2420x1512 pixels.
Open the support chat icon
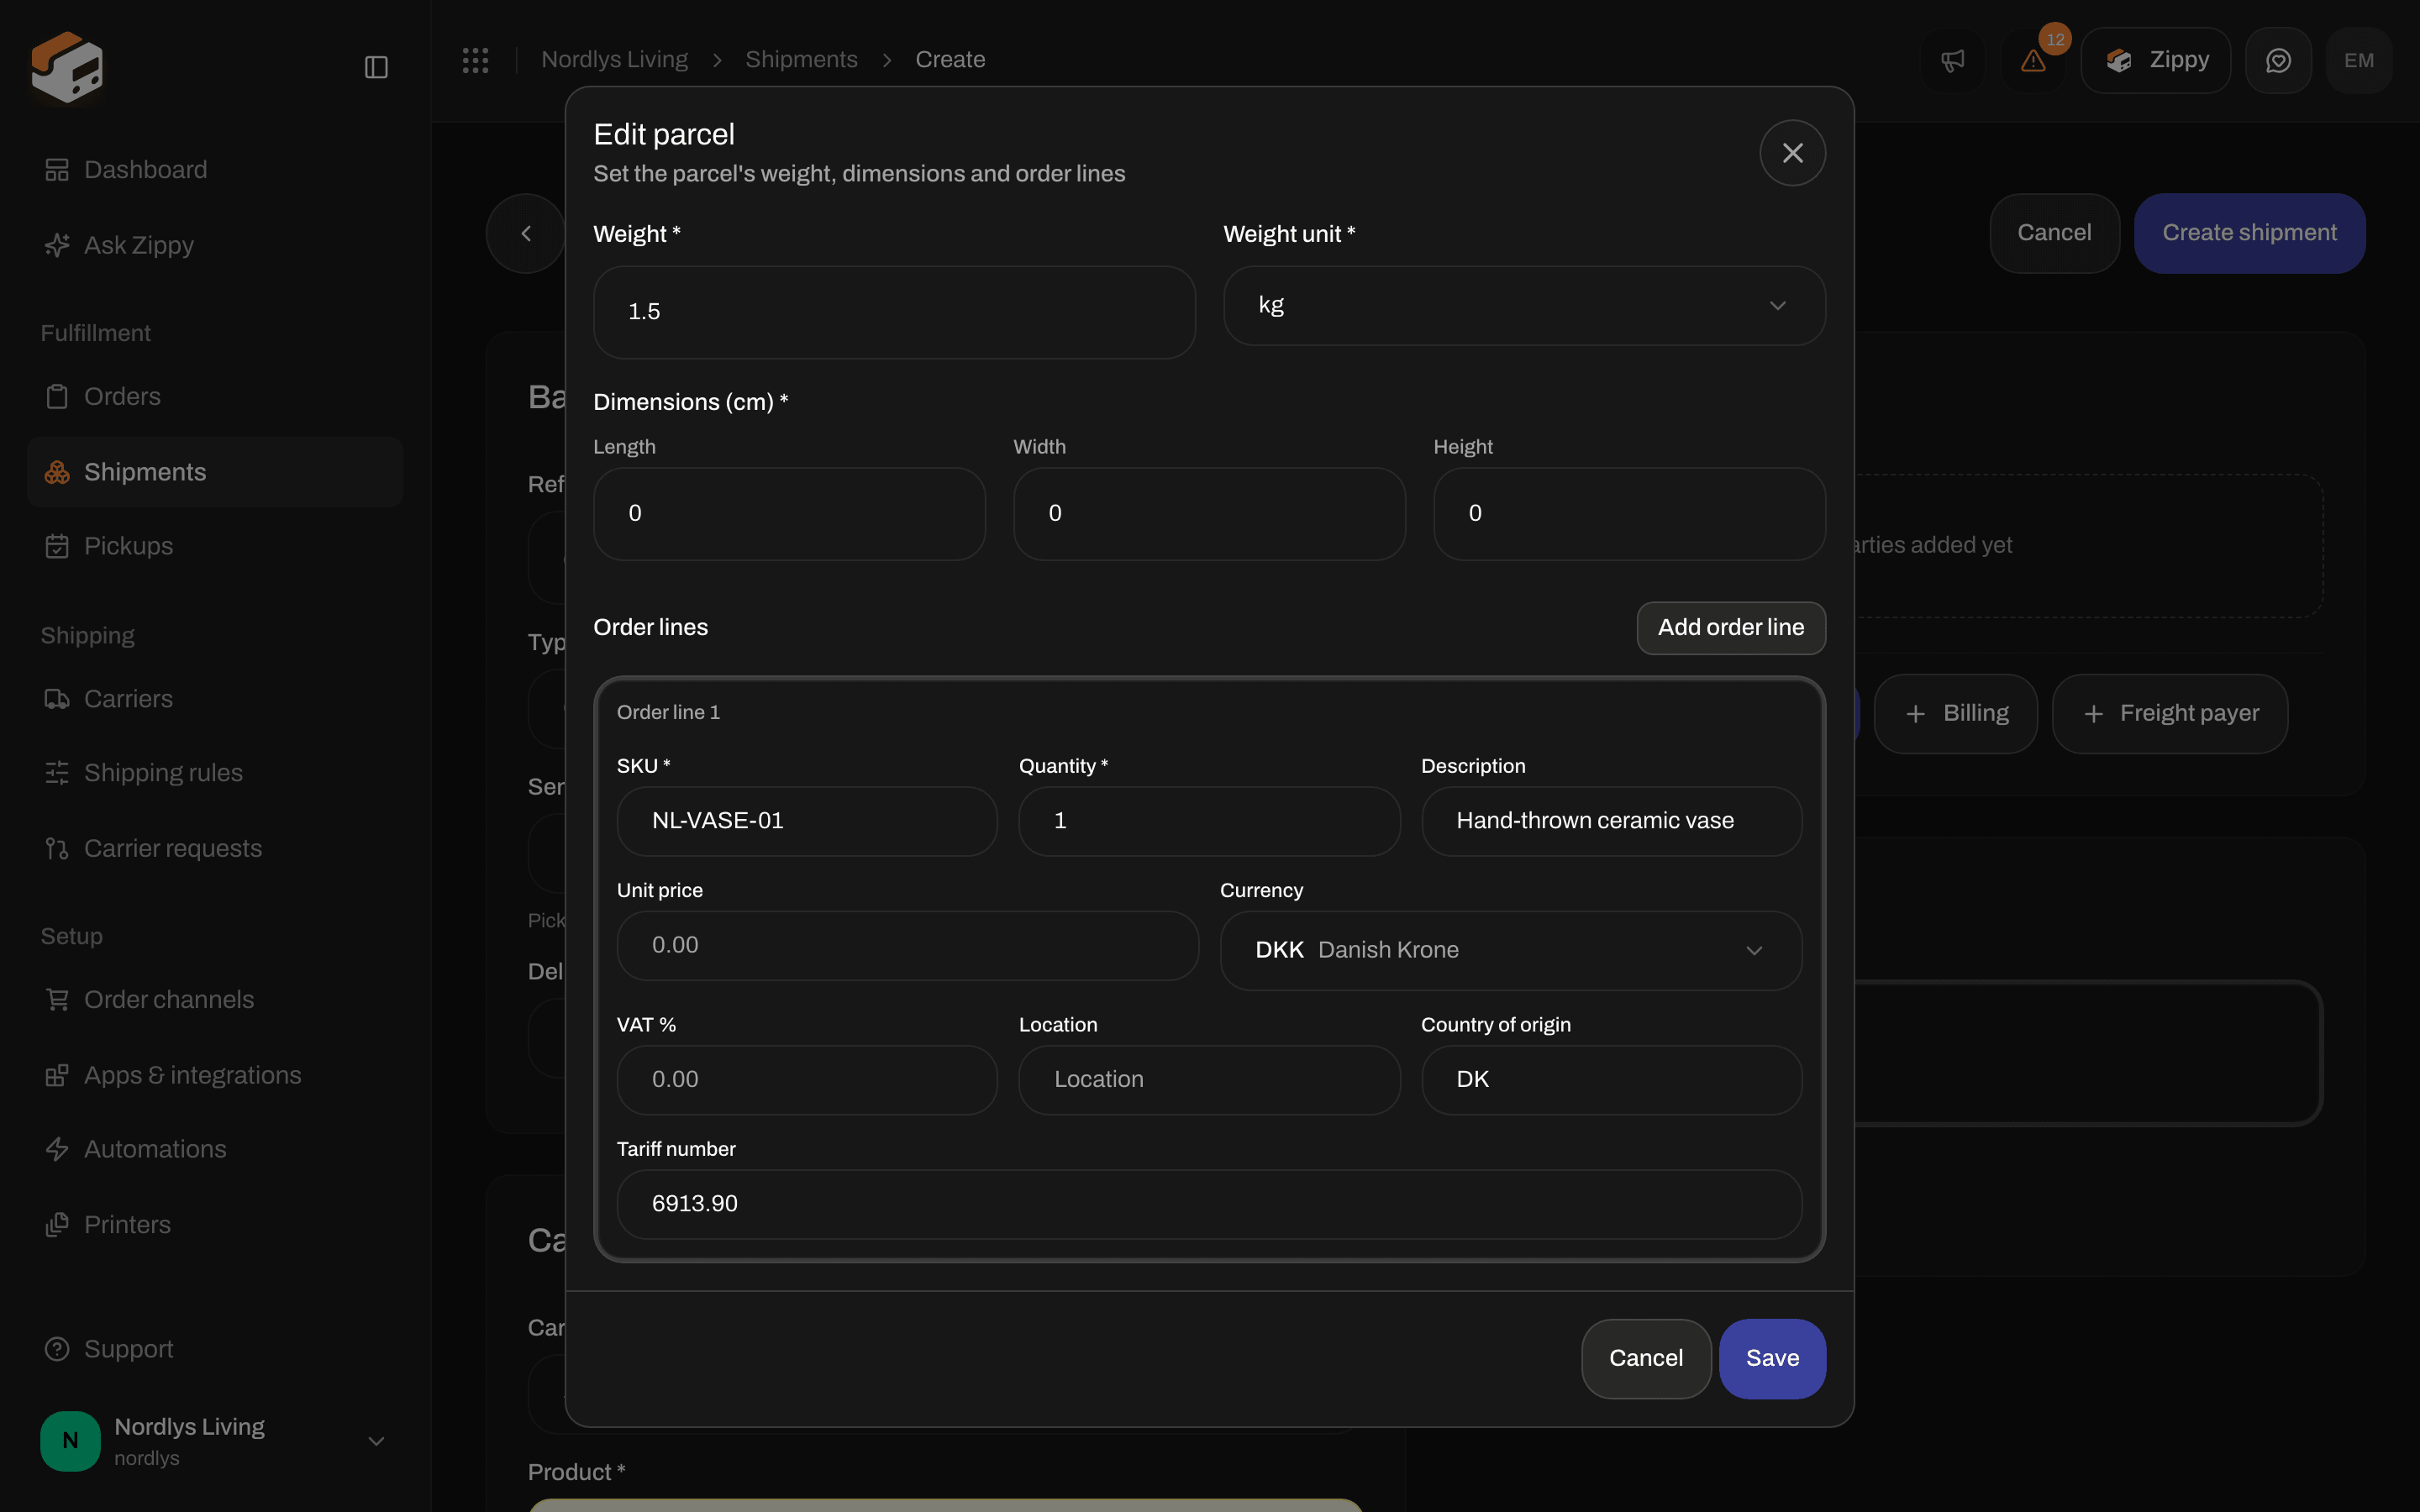[2278, 61]
